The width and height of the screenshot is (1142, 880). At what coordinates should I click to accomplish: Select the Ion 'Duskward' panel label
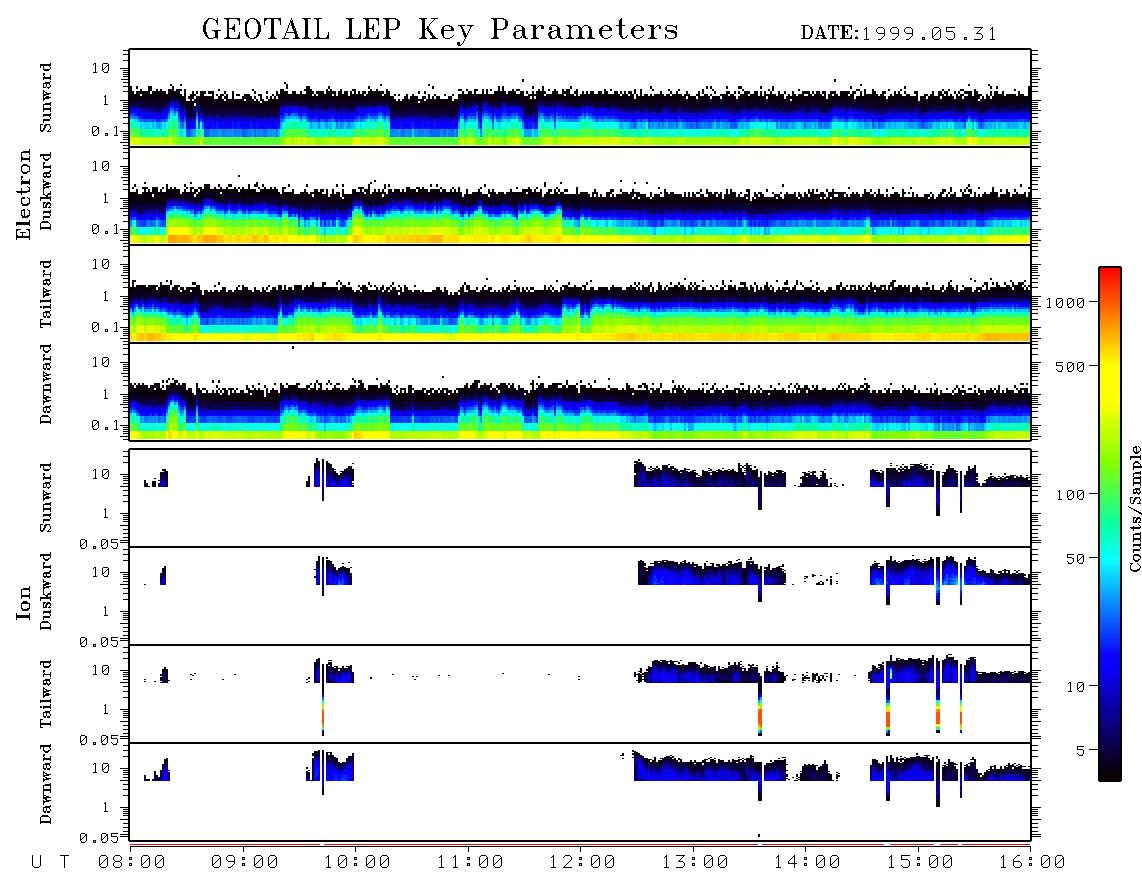pyautogui.click(x=46, y=591)
